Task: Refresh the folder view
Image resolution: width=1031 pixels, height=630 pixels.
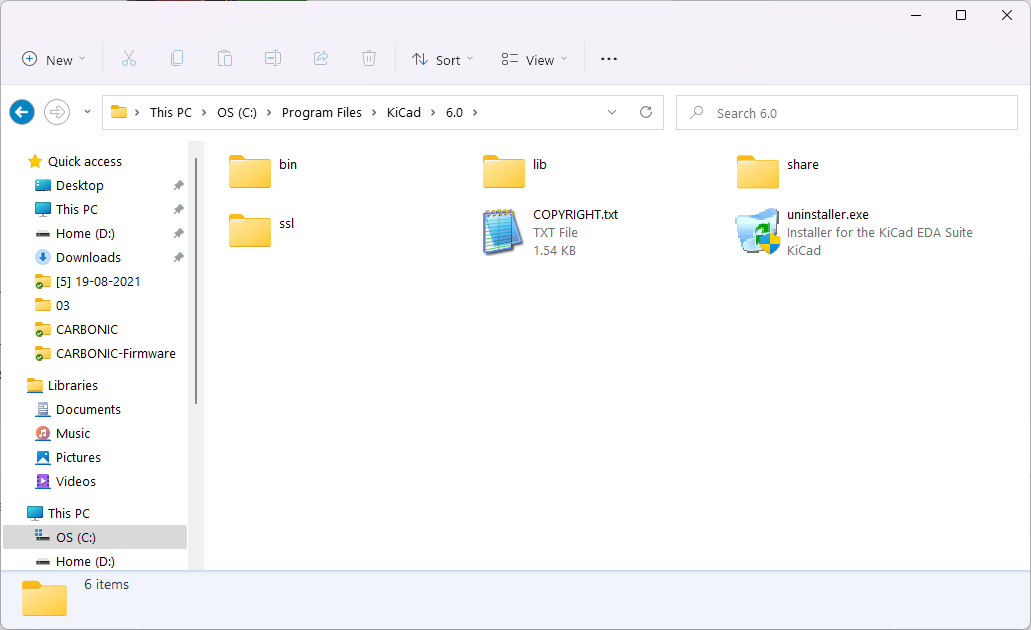Action: [x=646, y=112]
